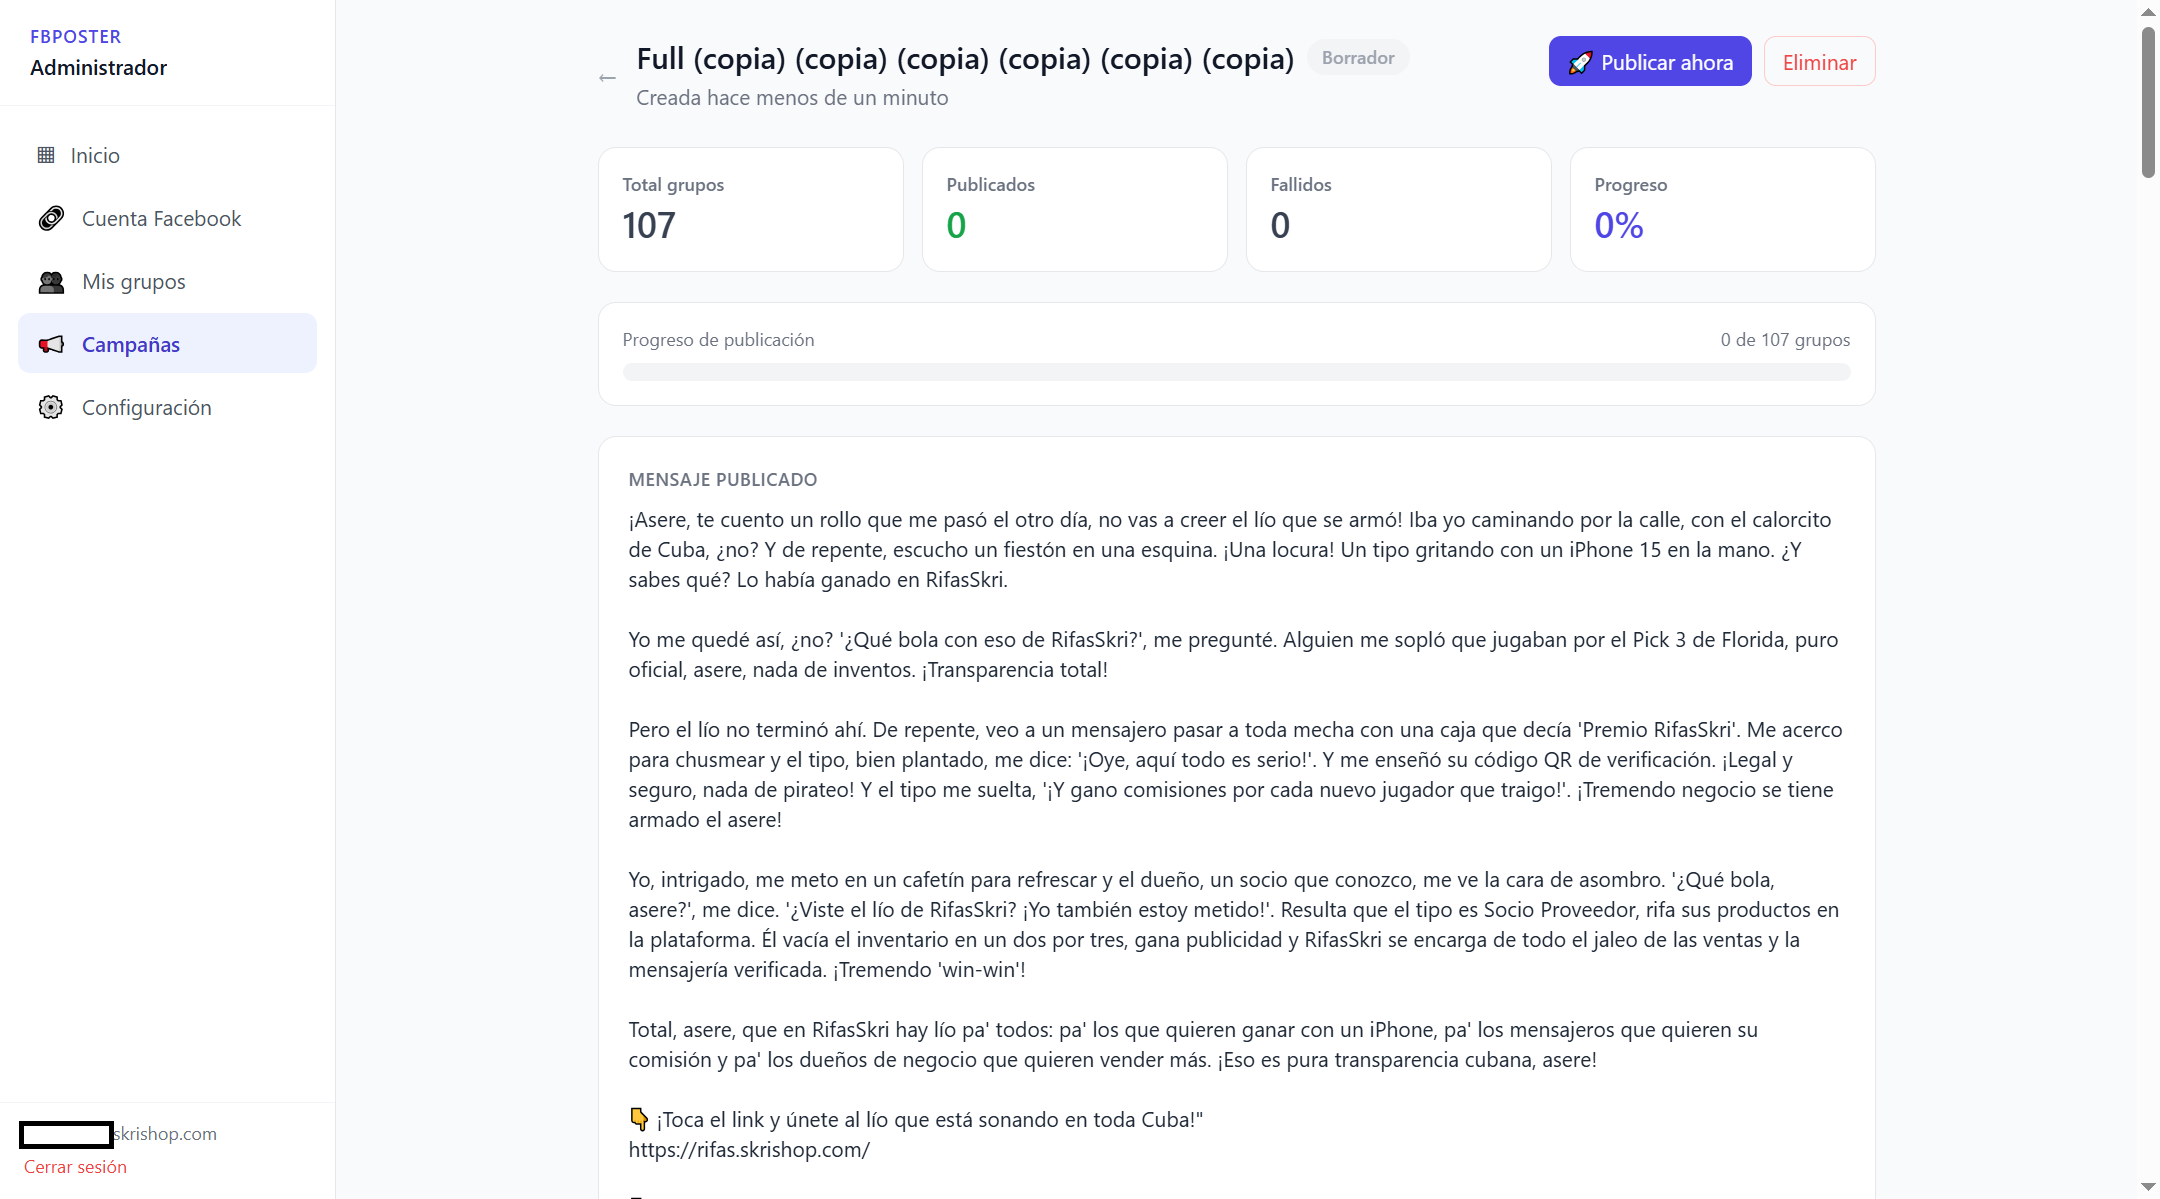This screenshot has width=2160, height=1199.
Task: Click the Publicar ahora button
Action: pyautogui.click(x=1650, y=61)
